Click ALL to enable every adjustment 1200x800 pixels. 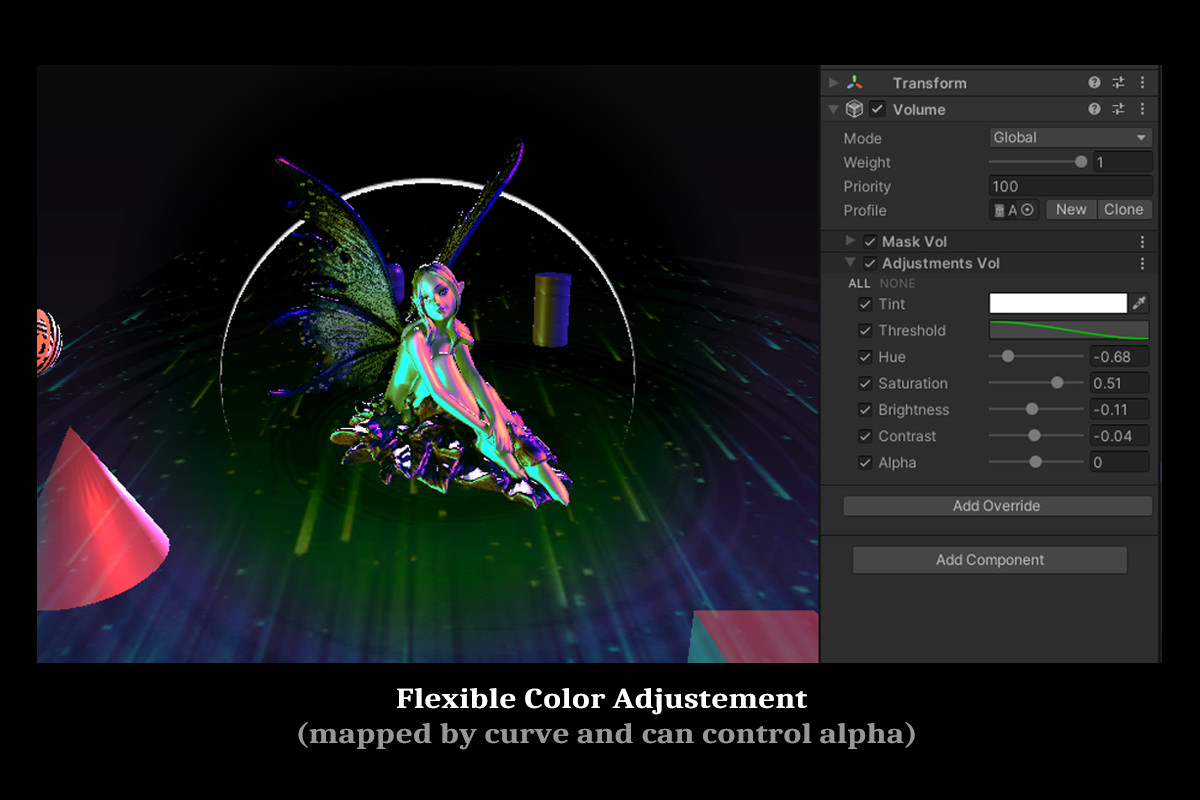click(858, 283)
